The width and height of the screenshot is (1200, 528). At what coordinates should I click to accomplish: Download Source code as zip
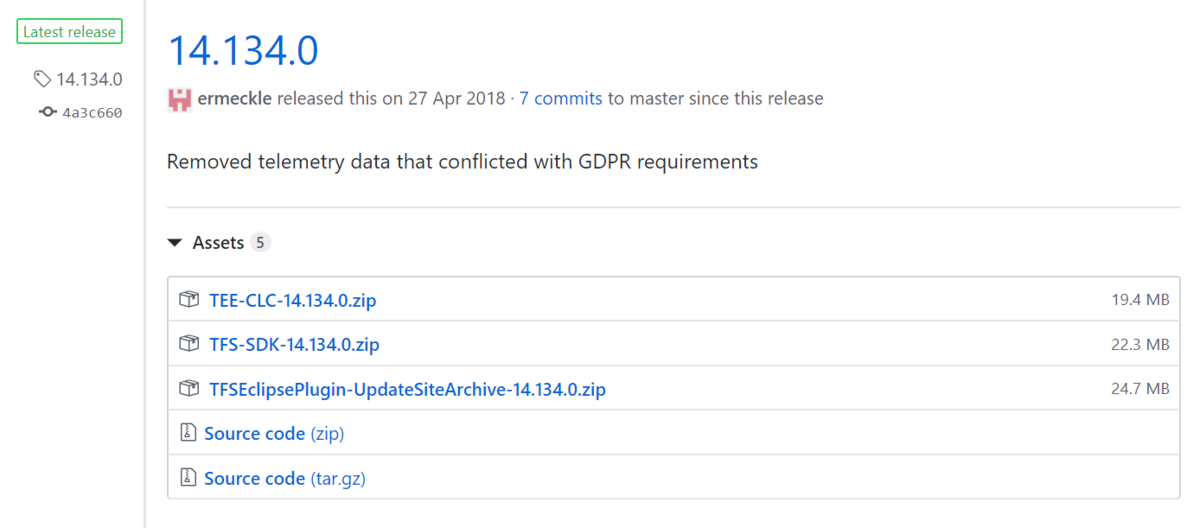click(274, 433)
